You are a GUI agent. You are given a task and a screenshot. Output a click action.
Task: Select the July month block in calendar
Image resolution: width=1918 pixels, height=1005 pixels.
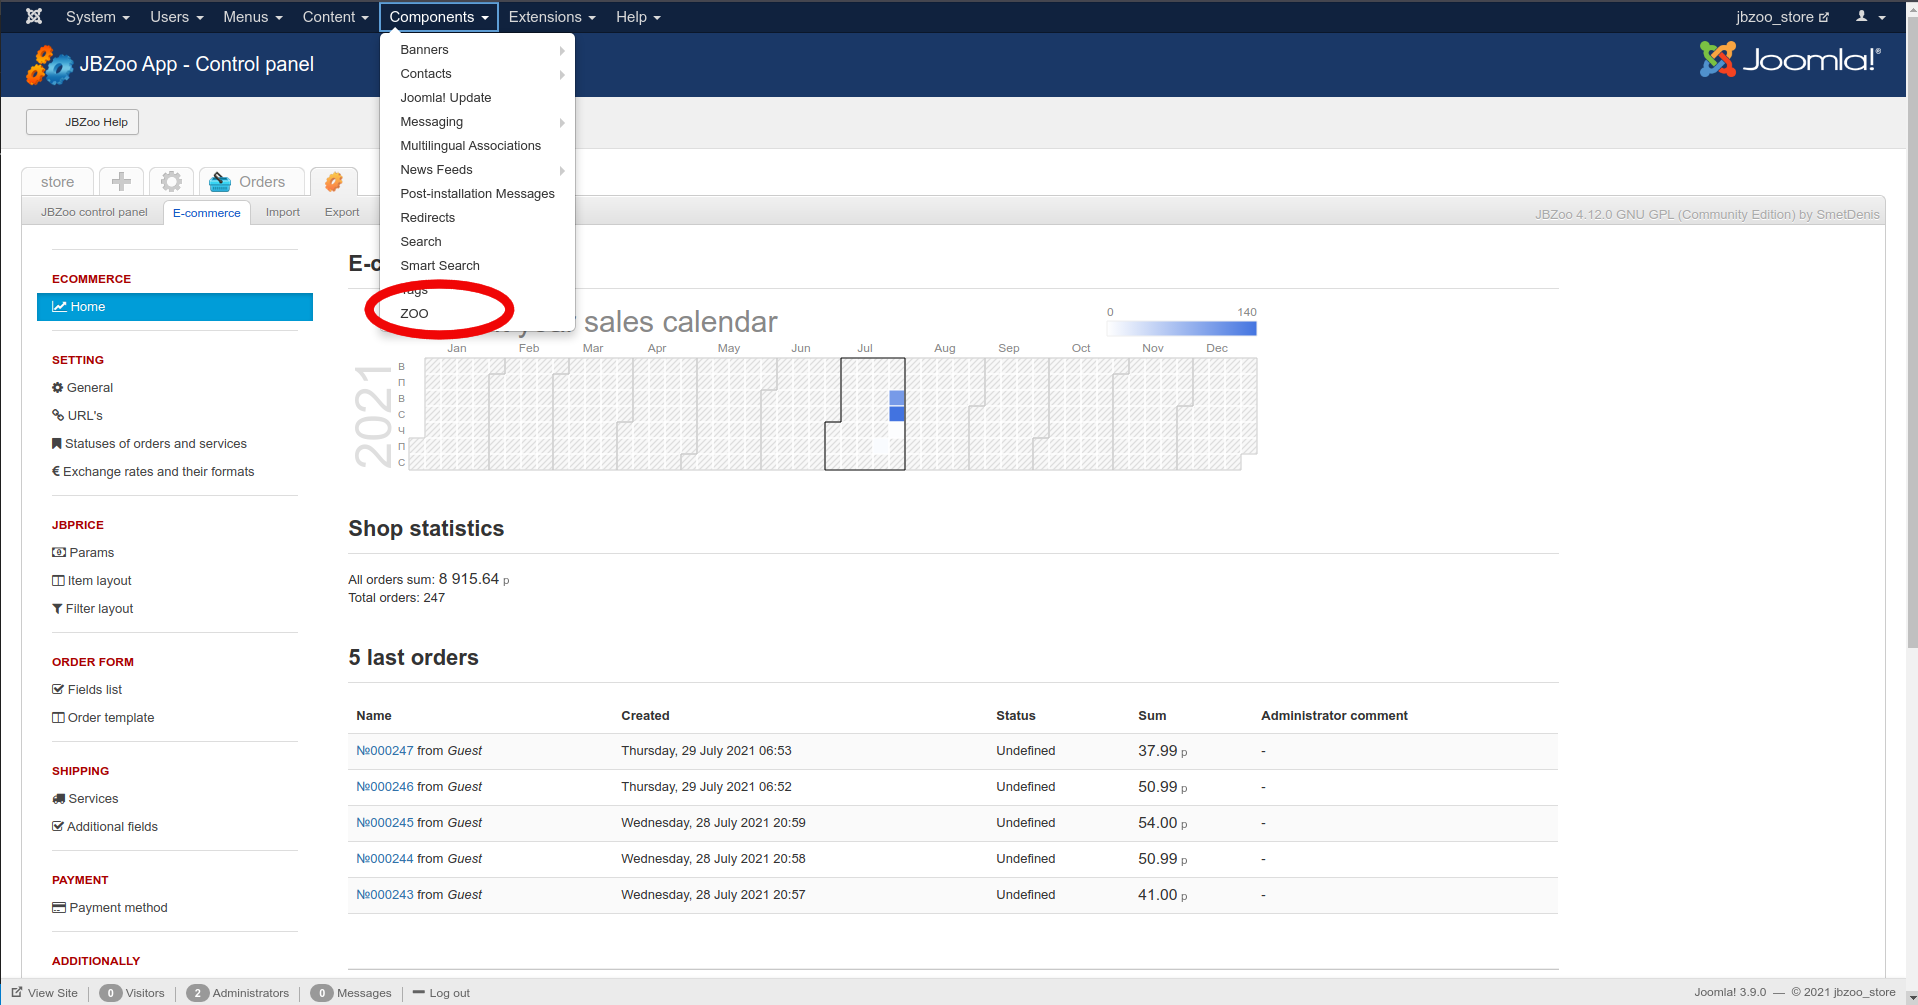pos(866,414)
